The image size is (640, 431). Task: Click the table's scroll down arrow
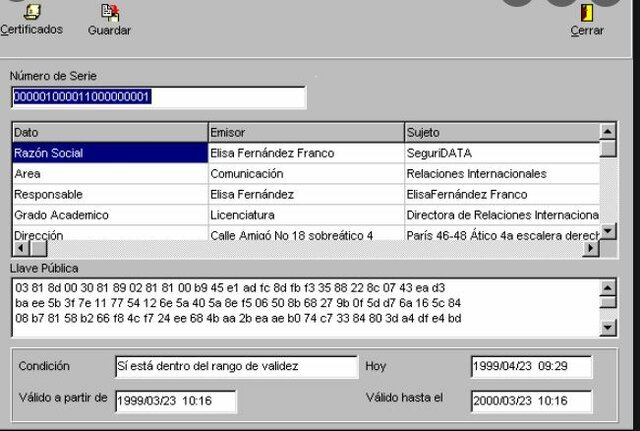tap(608, 231)
